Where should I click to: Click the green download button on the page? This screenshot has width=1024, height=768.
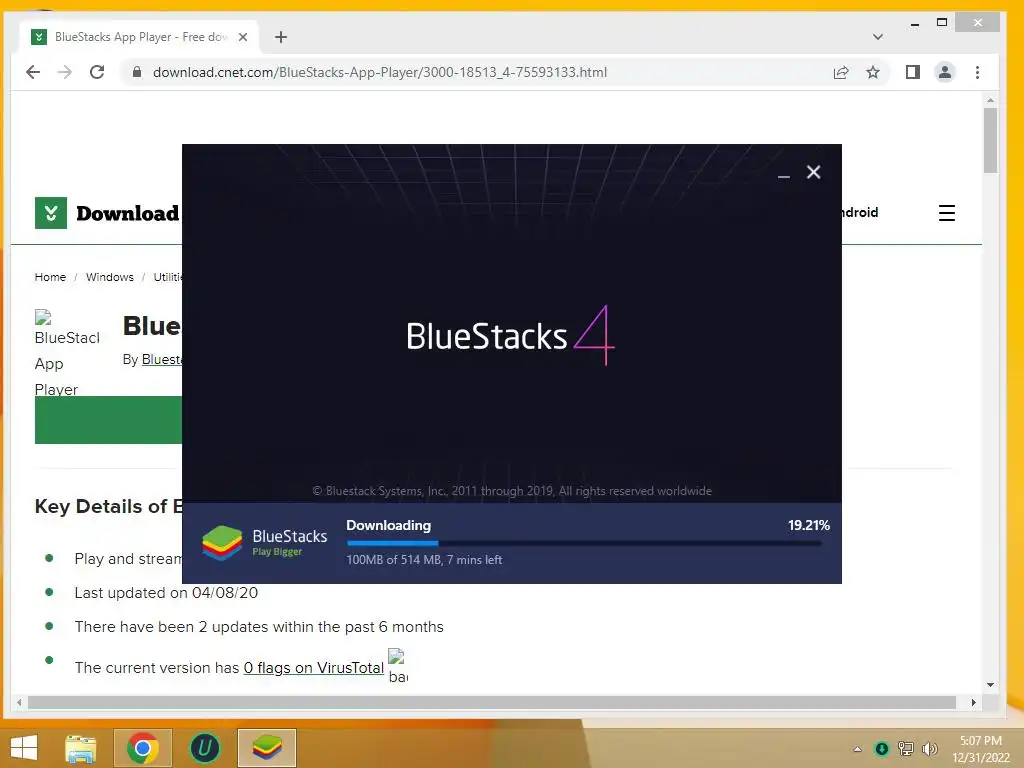coord(108,420)
